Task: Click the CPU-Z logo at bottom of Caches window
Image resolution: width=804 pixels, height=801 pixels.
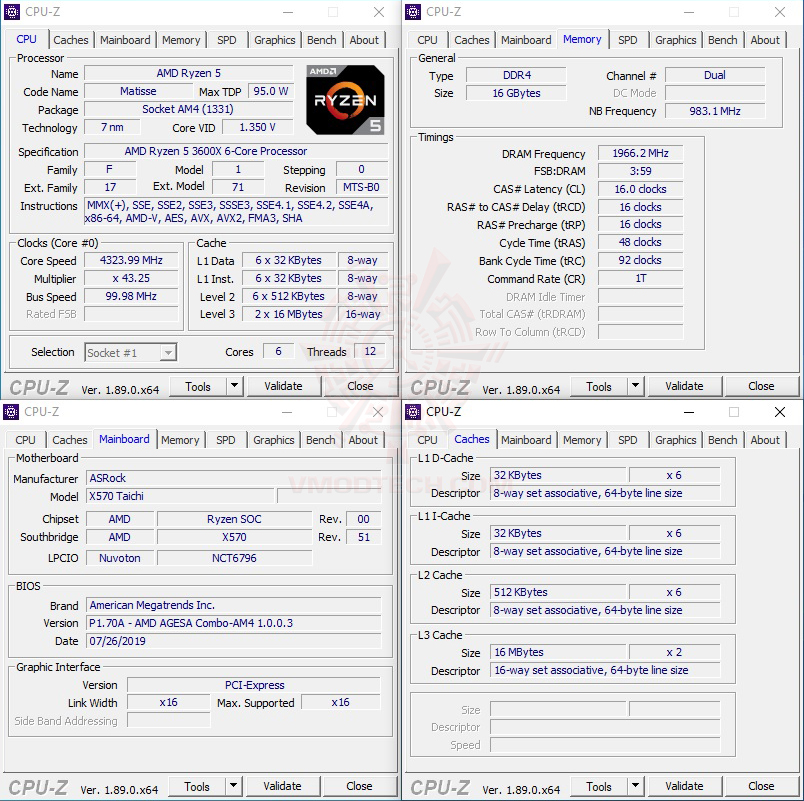Action: point(444,786)
